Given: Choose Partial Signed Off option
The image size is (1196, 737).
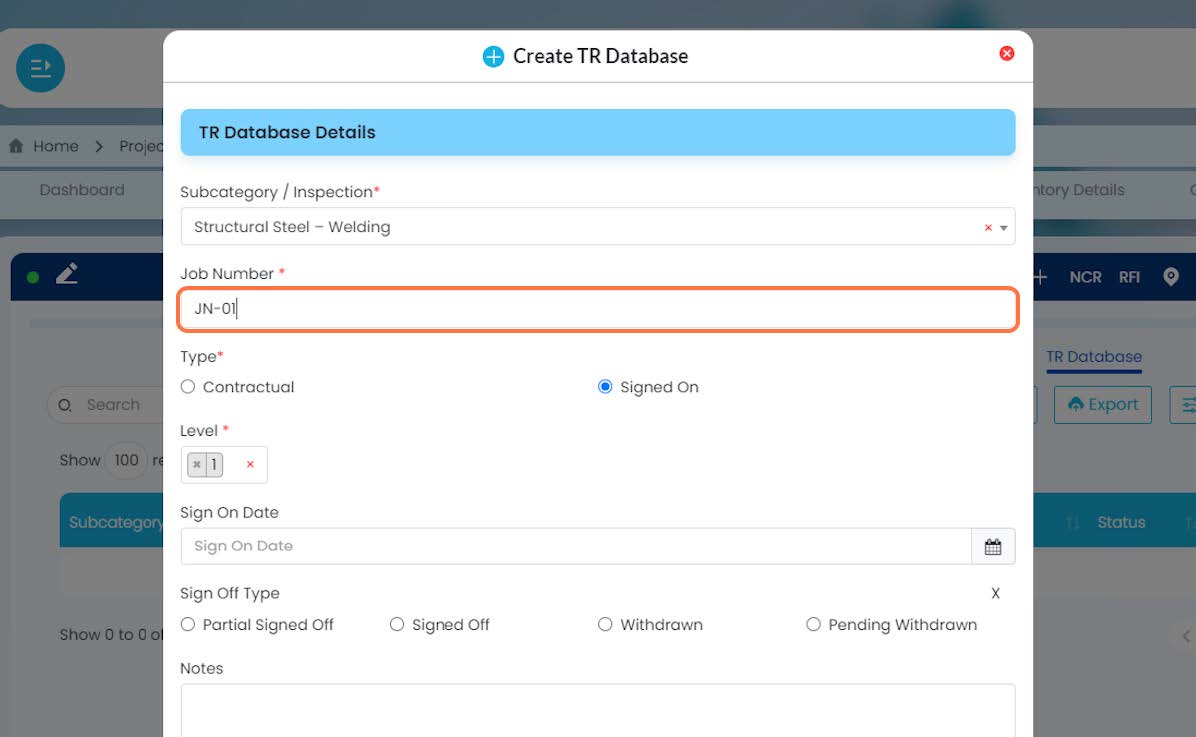Looking at the screenshot, I should pyautogui.click(x=188, y=624).
